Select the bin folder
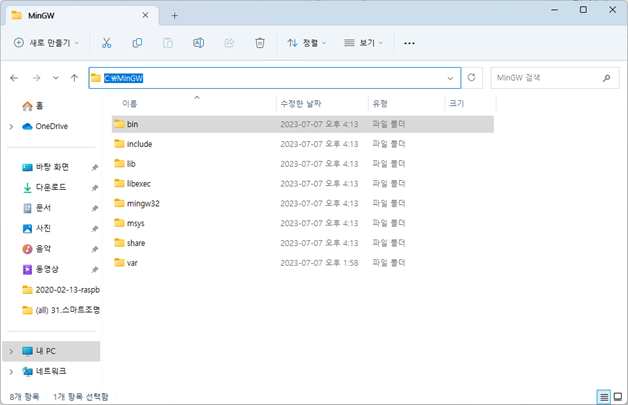The width and height of the screenshot is (628, 405). coord(302,124)
